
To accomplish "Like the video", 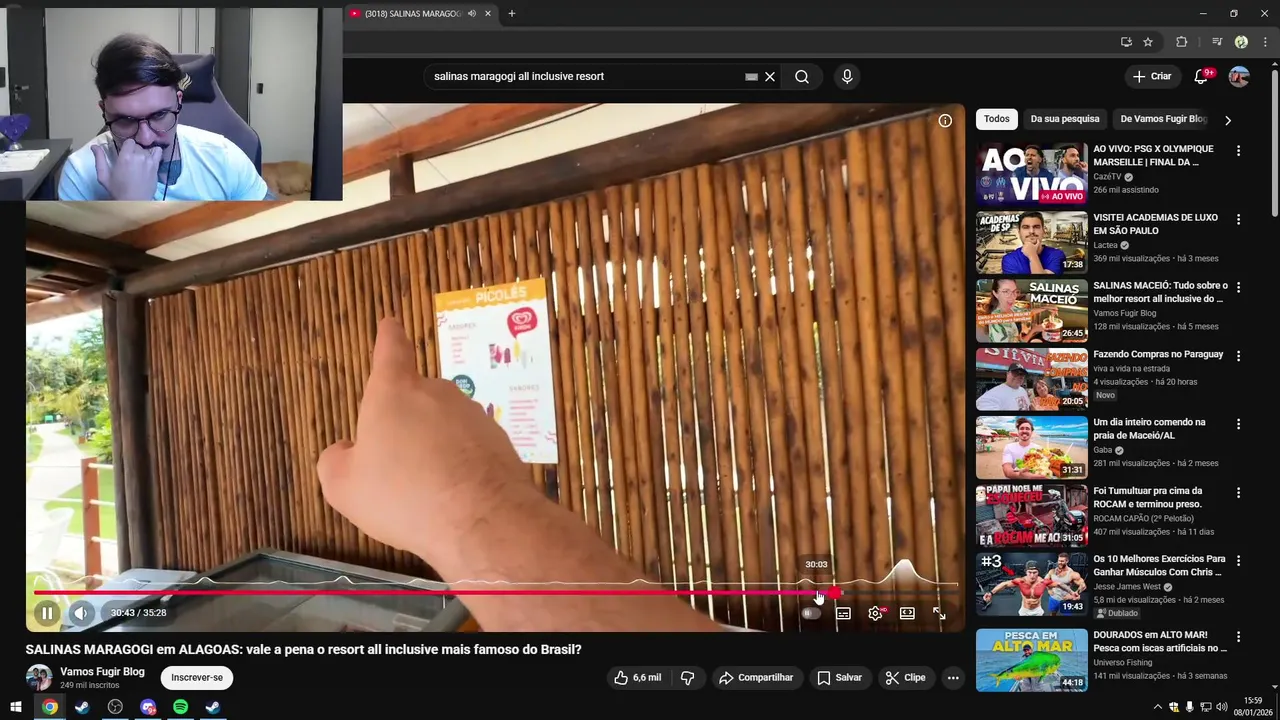I will (637, 678).
